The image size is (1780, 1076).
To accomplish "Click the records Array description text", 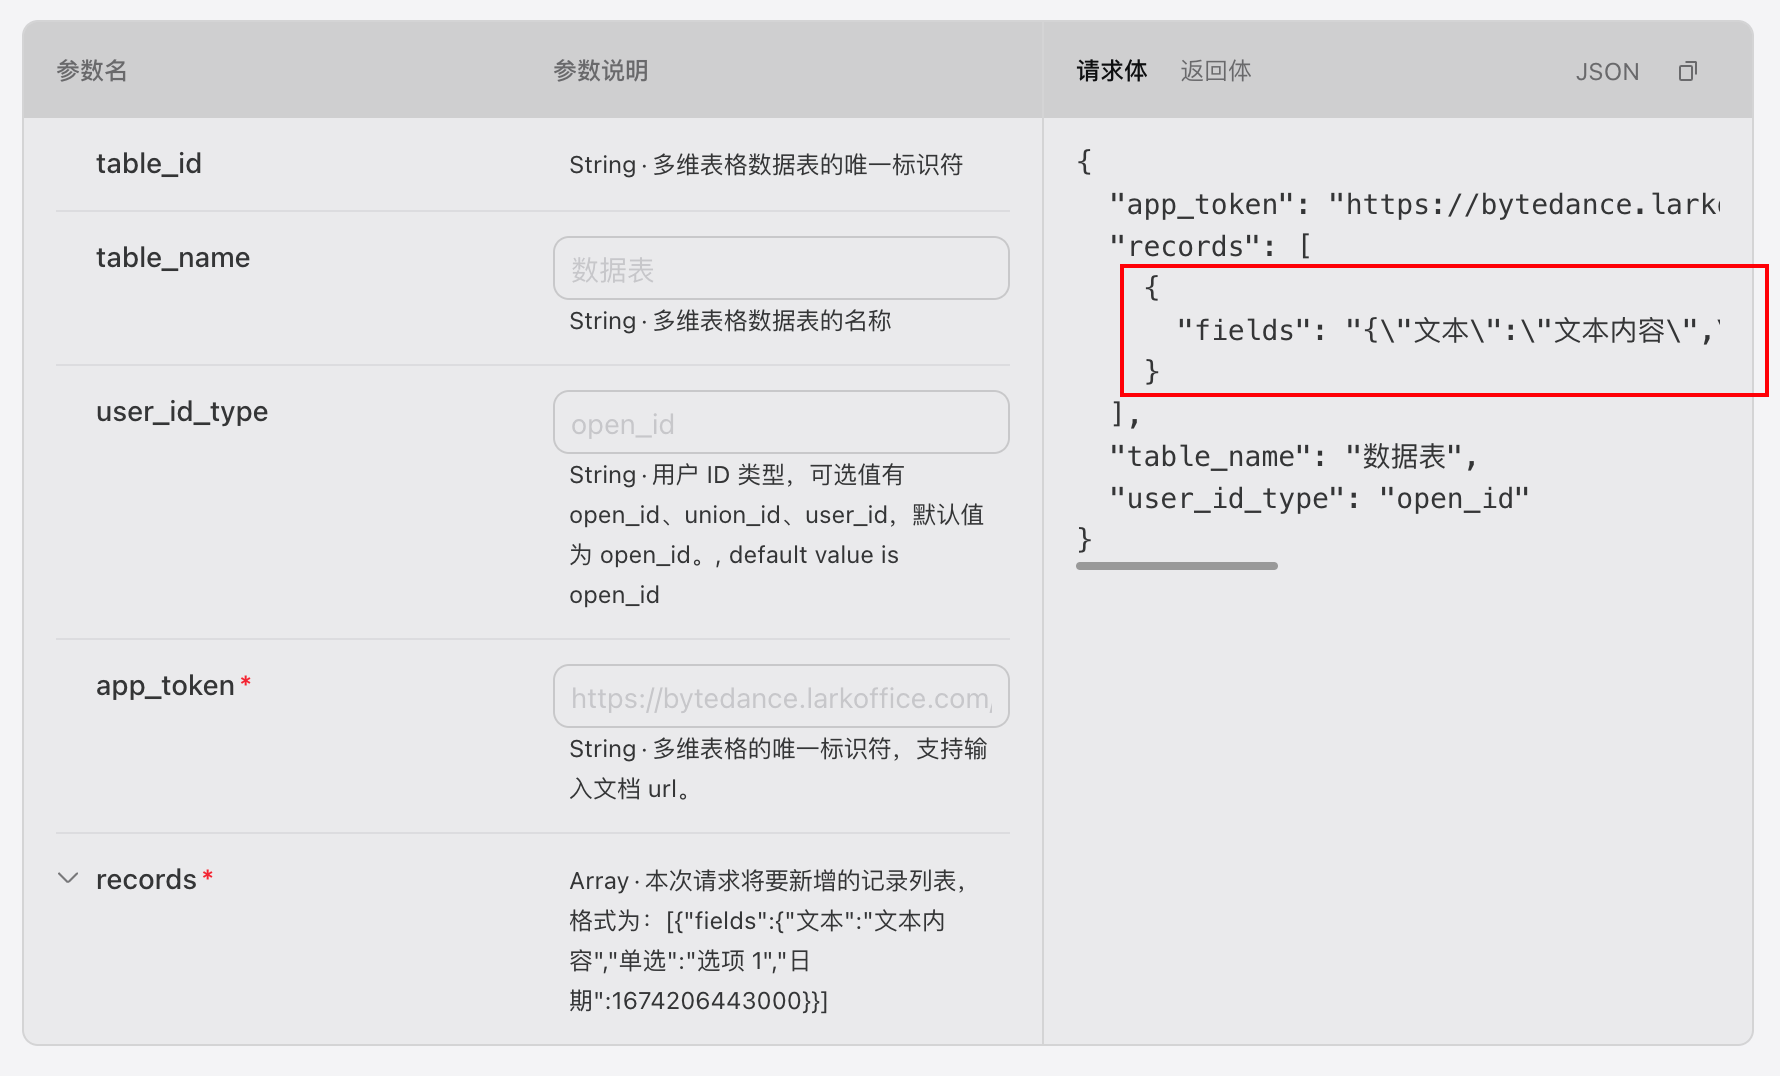I will coord(768,940).
